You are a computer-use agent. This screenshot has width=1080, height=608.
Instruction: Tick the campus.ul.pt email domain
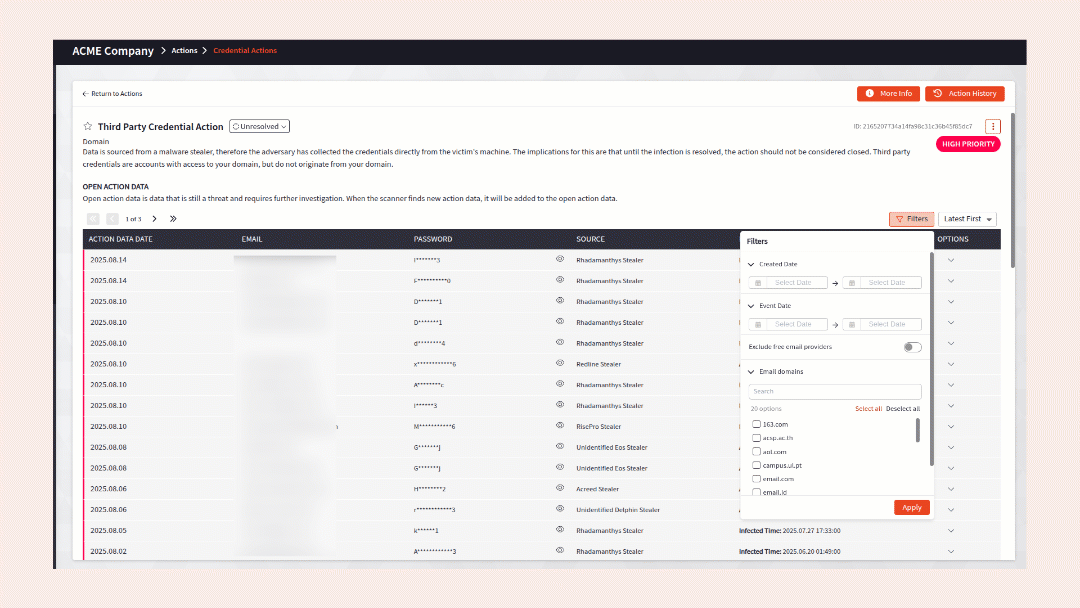[757, 465]
